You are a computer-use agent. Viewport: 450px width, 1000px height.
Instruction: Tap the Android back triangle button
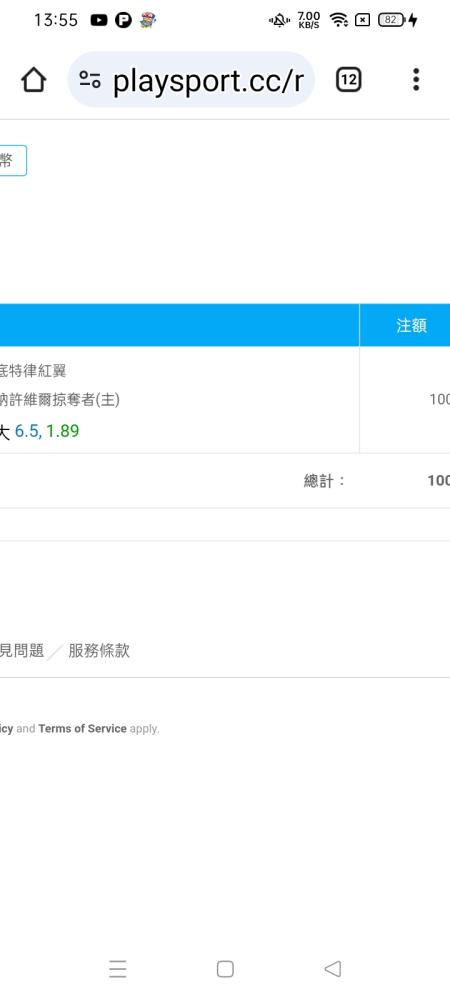coord(333,969)
